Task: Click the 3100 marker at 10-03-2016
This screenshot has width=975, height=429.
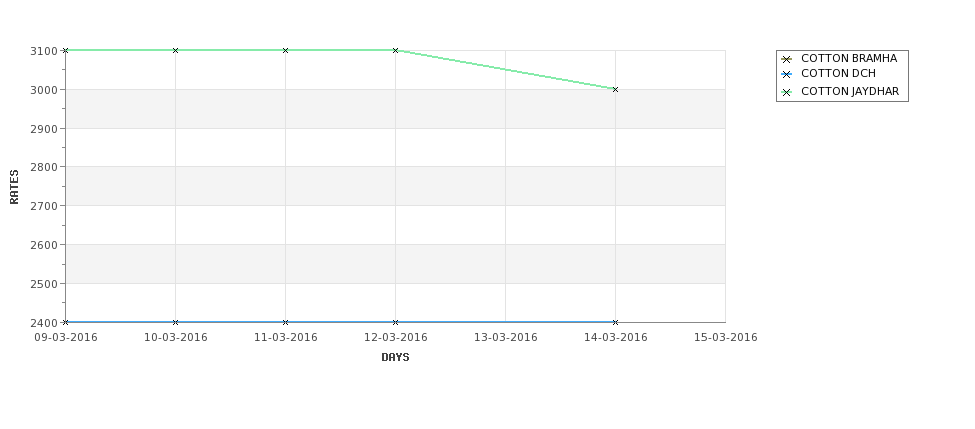Action: pyautogui.click(x=175, y=50)
